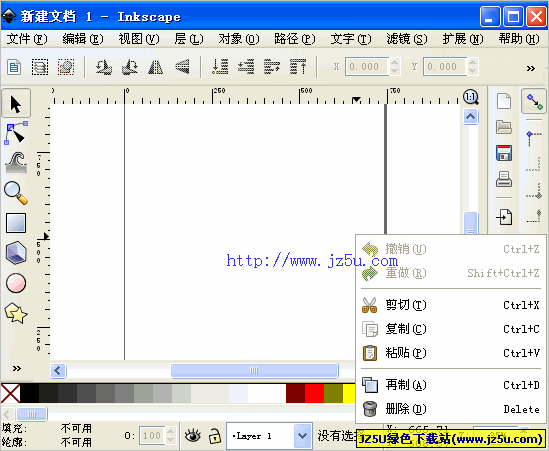The width and height of the screenshot is (549, 451).
Task: Click the Deselect icon
Action: click(66, 67)
